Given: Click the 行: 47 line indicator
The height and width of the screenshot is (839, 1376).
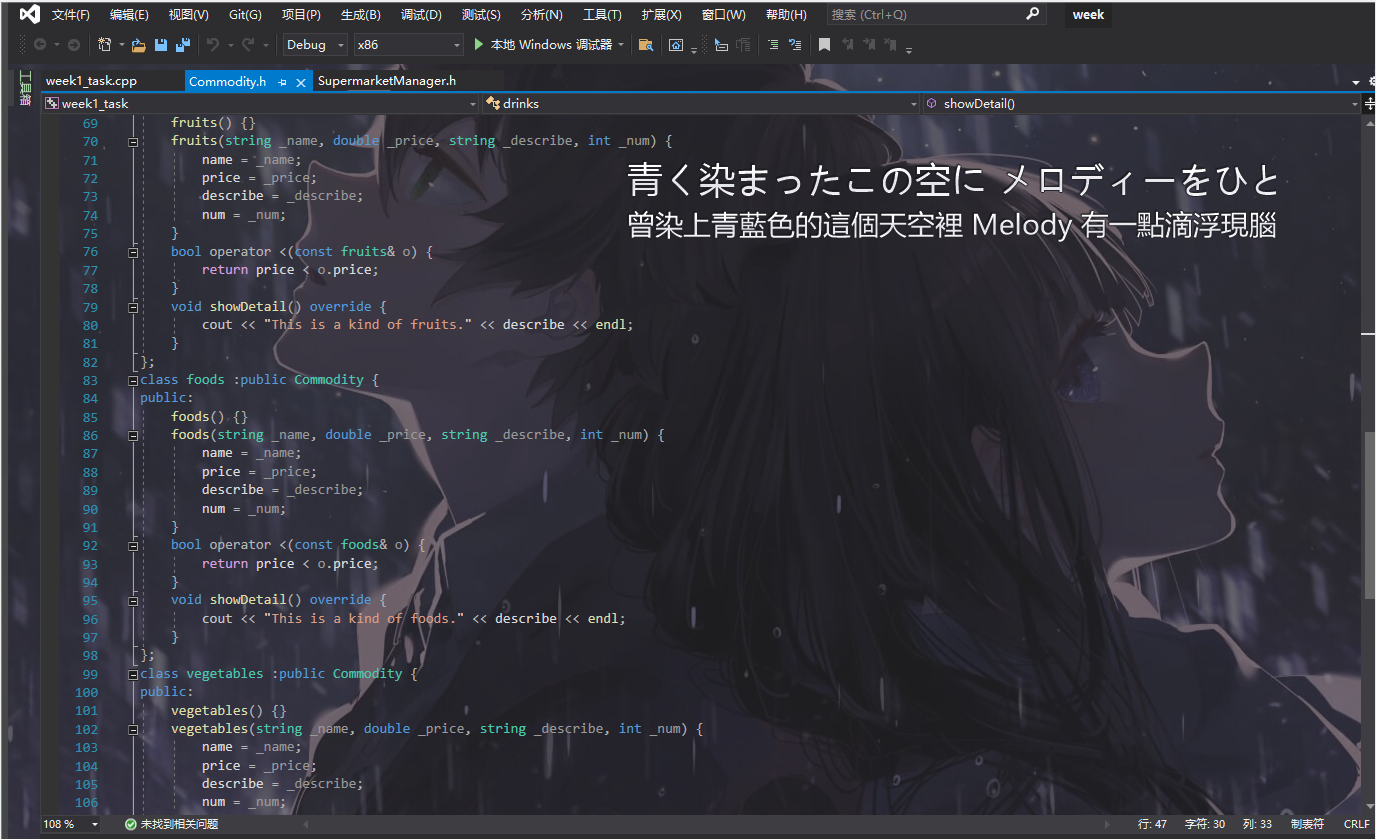Looking at the screenshot, I should pos(1153,824).
